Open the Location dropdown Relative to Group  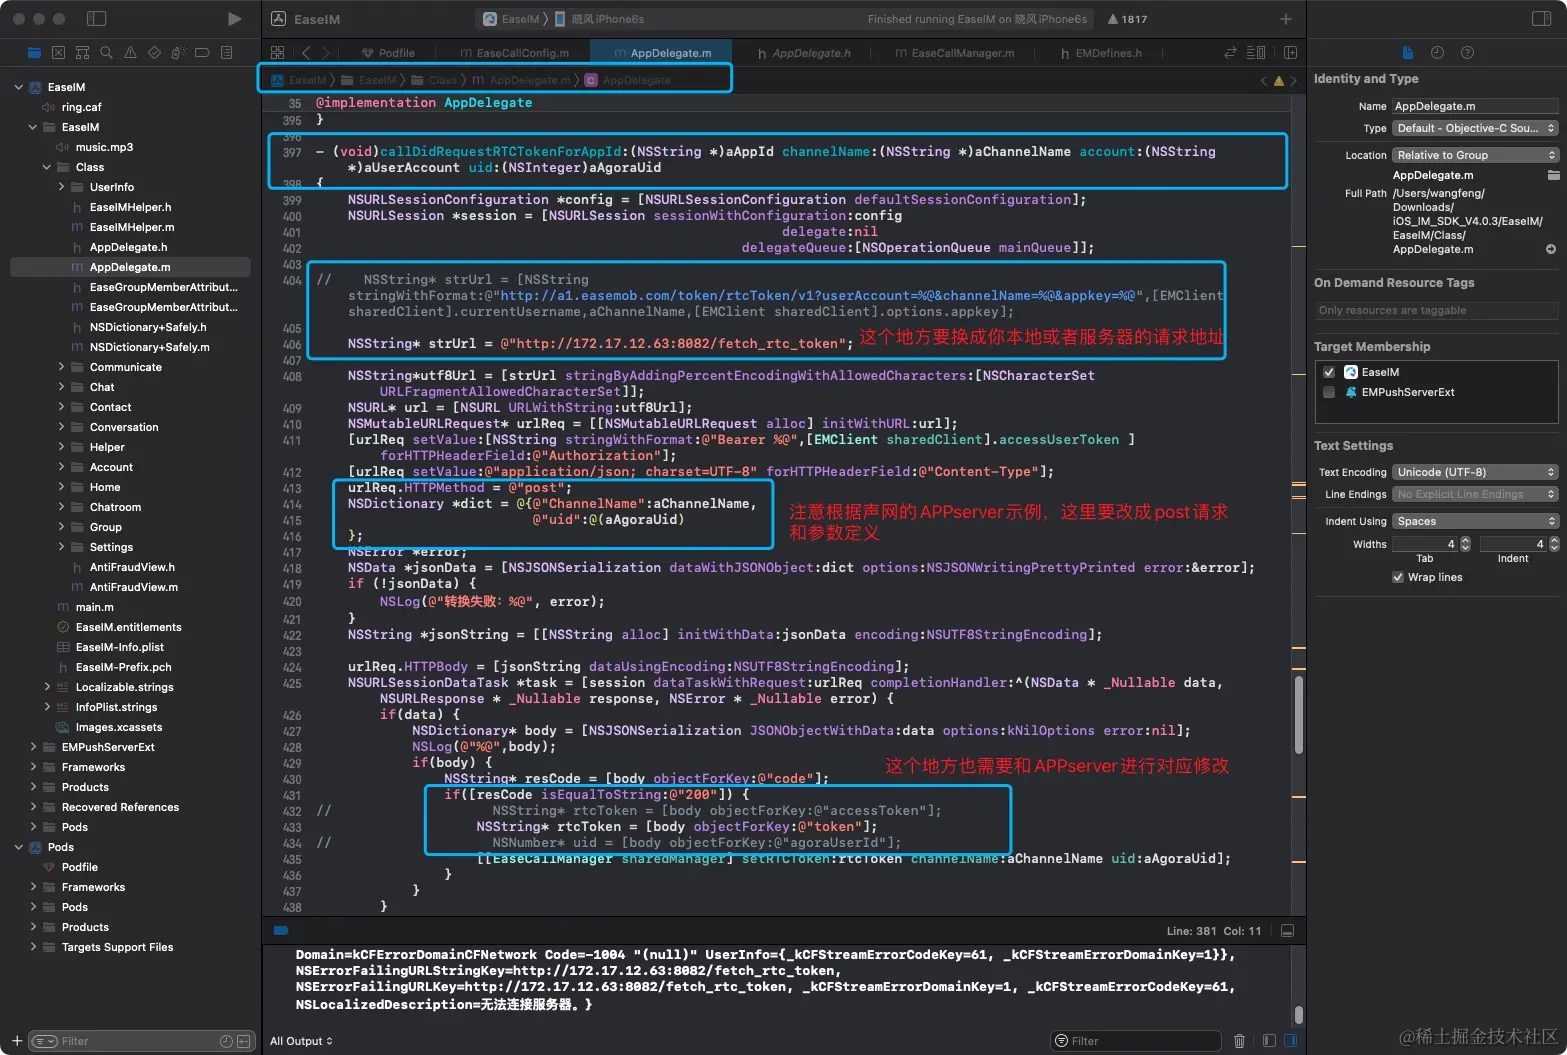(1475, 155)
